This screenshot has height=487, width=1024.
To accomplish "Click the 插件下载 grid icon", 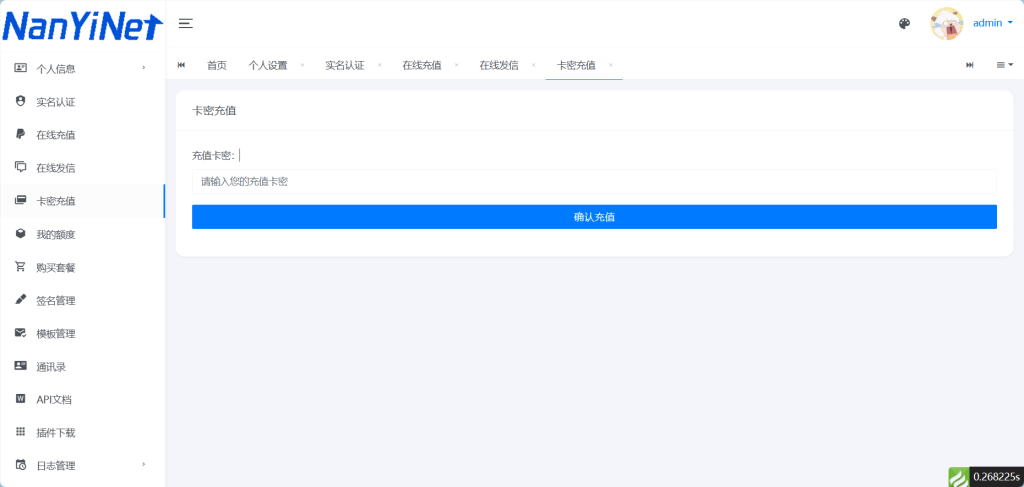I will 20,432.
